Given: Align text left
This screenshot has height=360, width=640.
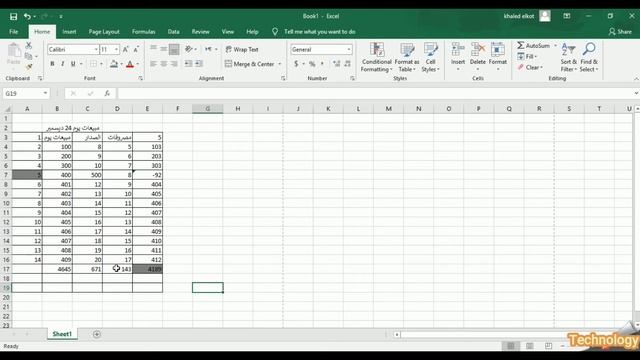Looking at the screenshot, I should click(x=153, y=64).
